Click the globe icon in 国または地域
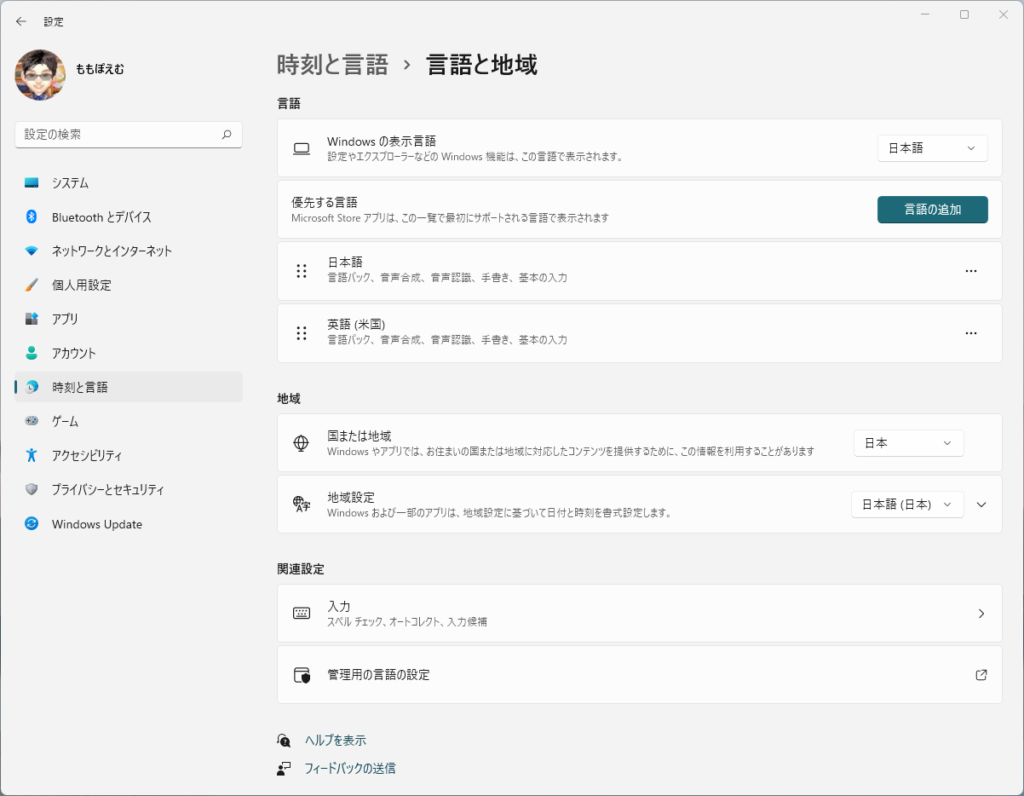The height and width of the screenshot is (796, 1024). pos(301,443)
